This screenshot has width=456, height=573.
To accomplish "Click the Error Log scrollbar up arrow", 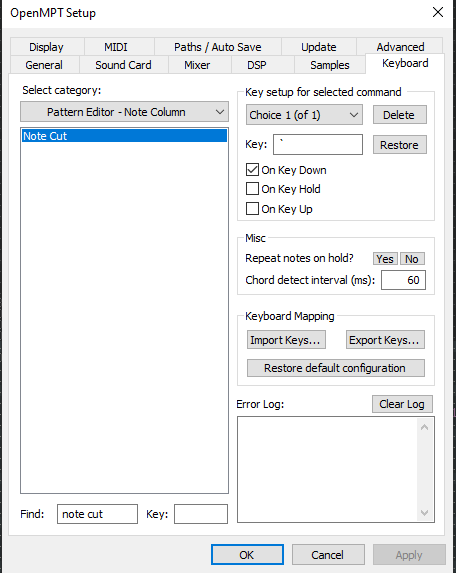I will coord(425,427).
